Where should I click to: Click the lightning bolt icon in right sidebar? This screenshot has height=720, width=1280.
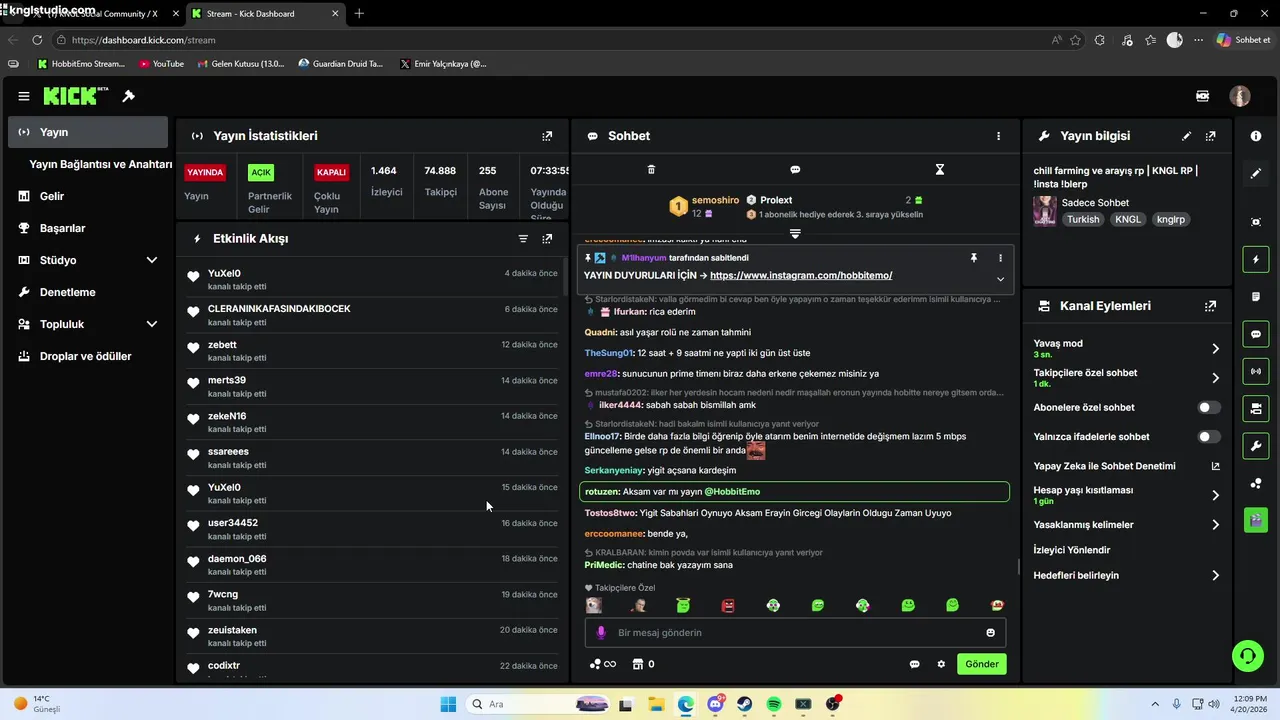(1256, 260)
